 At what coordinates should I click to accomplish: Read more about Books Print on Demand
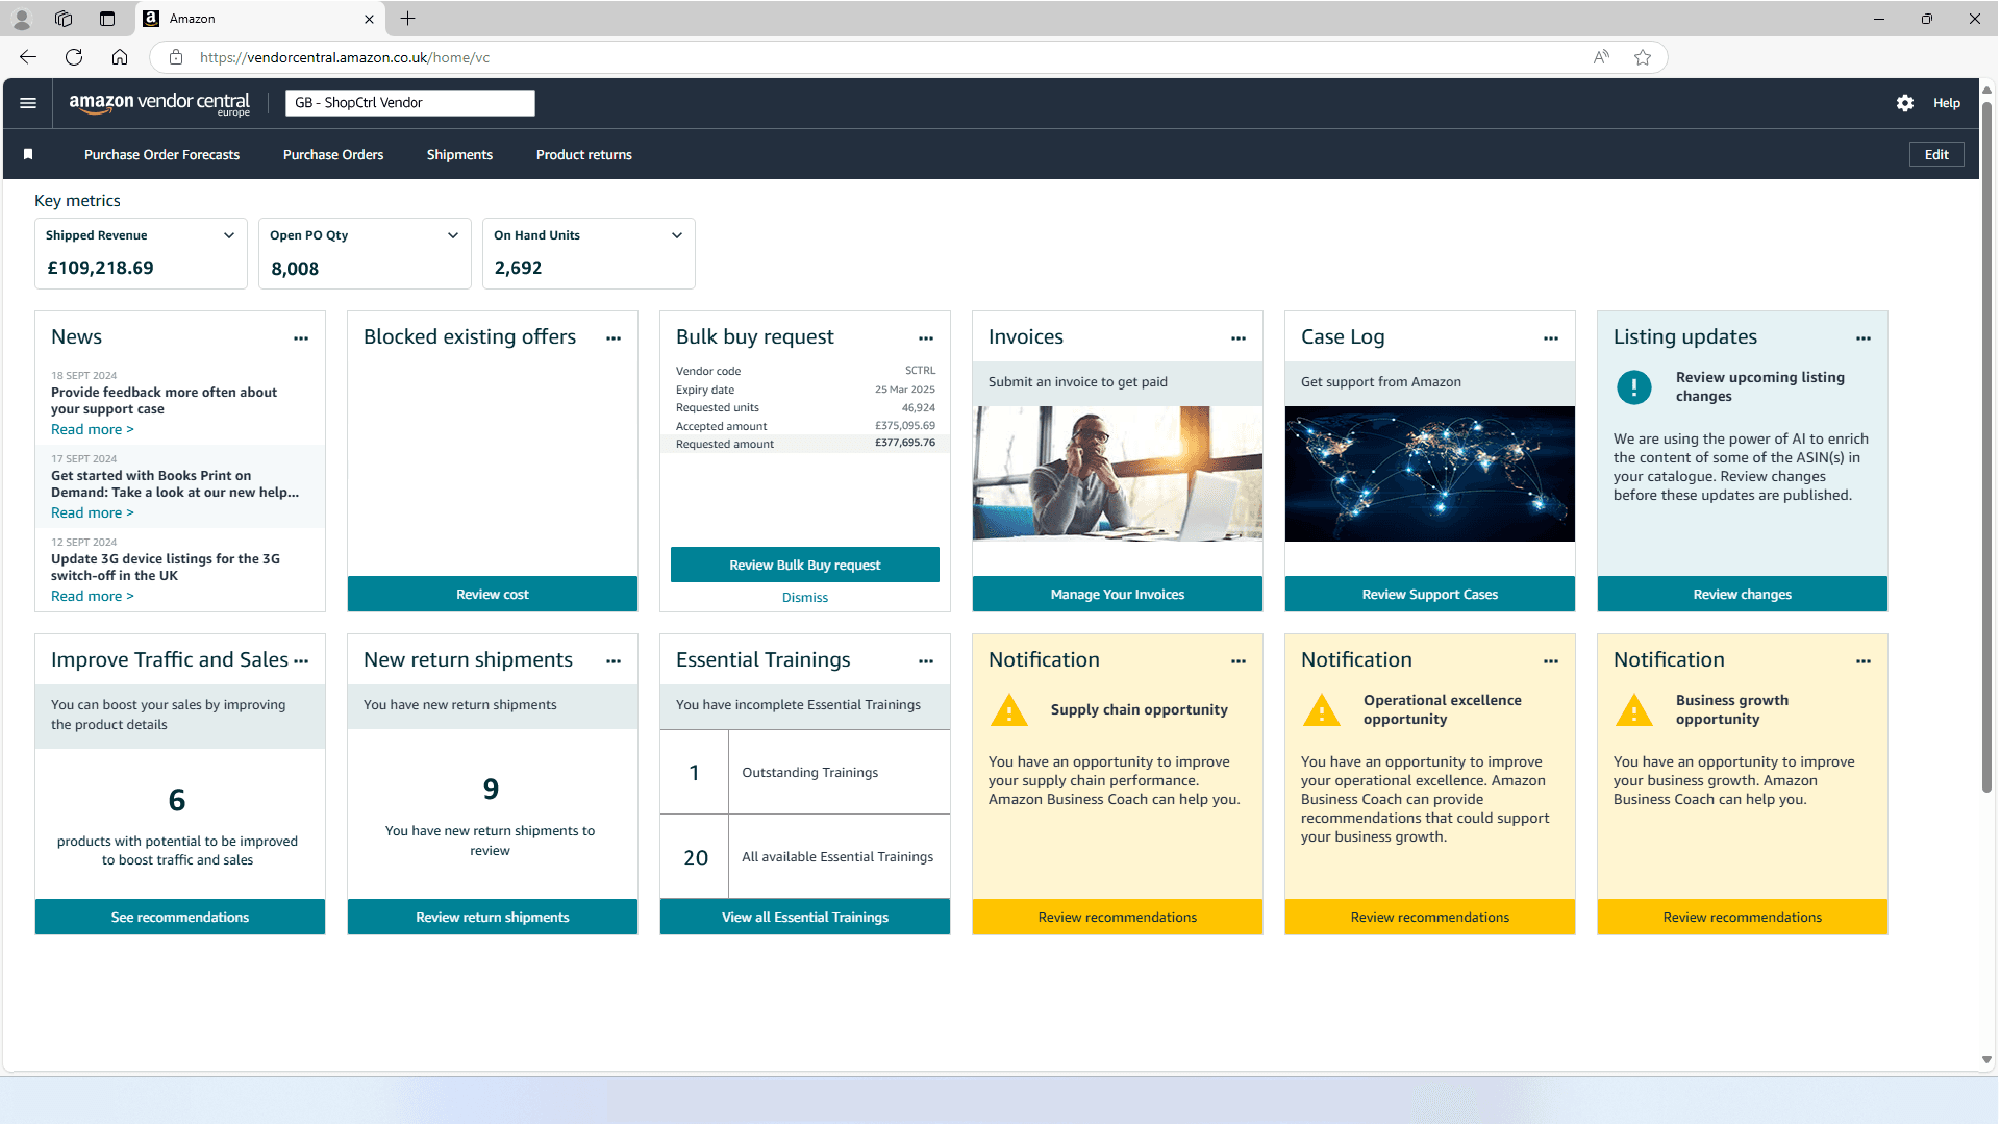[x=92, y=513]
